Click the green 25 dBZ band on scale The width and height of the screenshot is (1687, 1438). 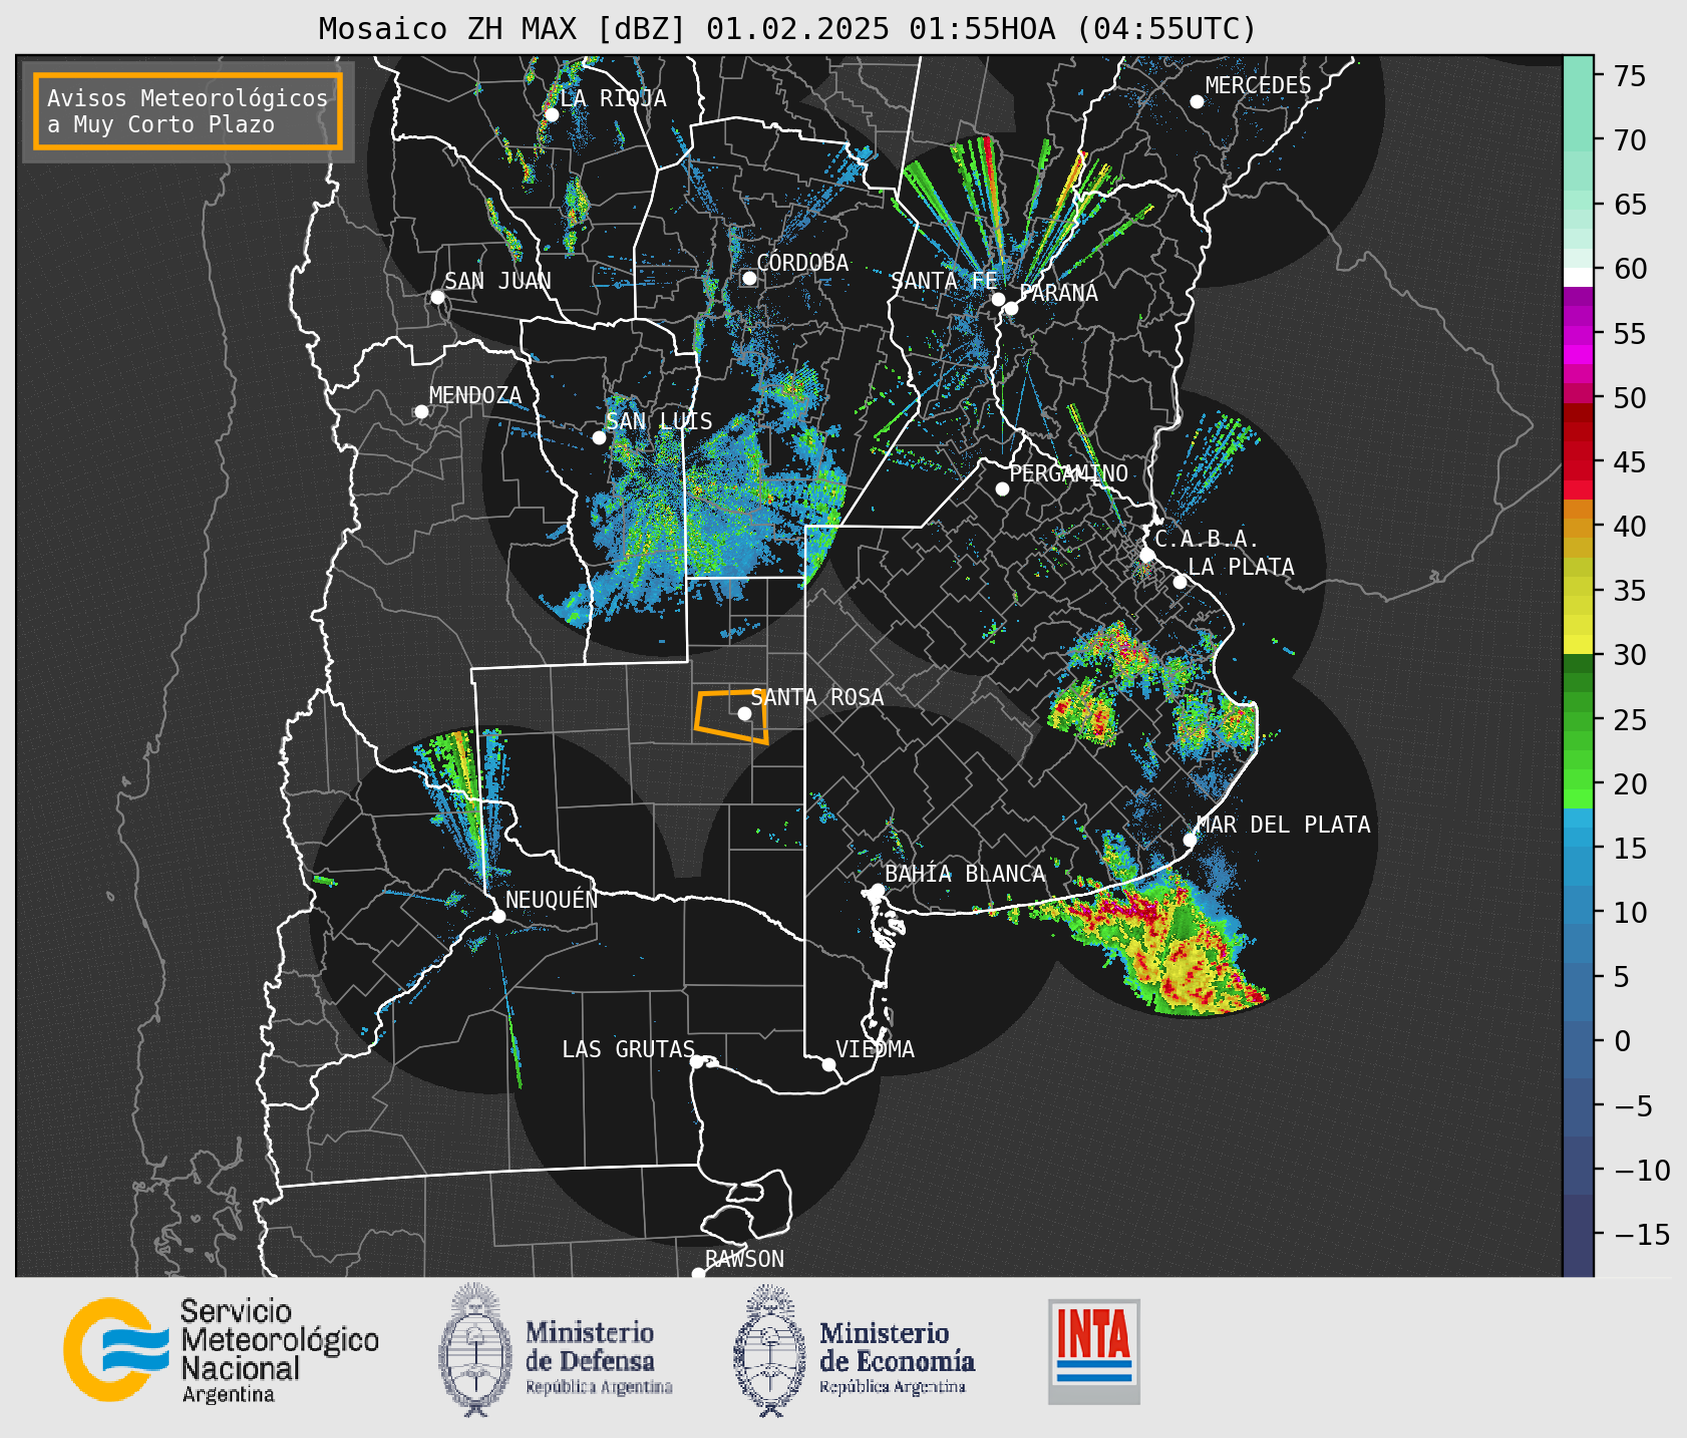(1578, 720)
